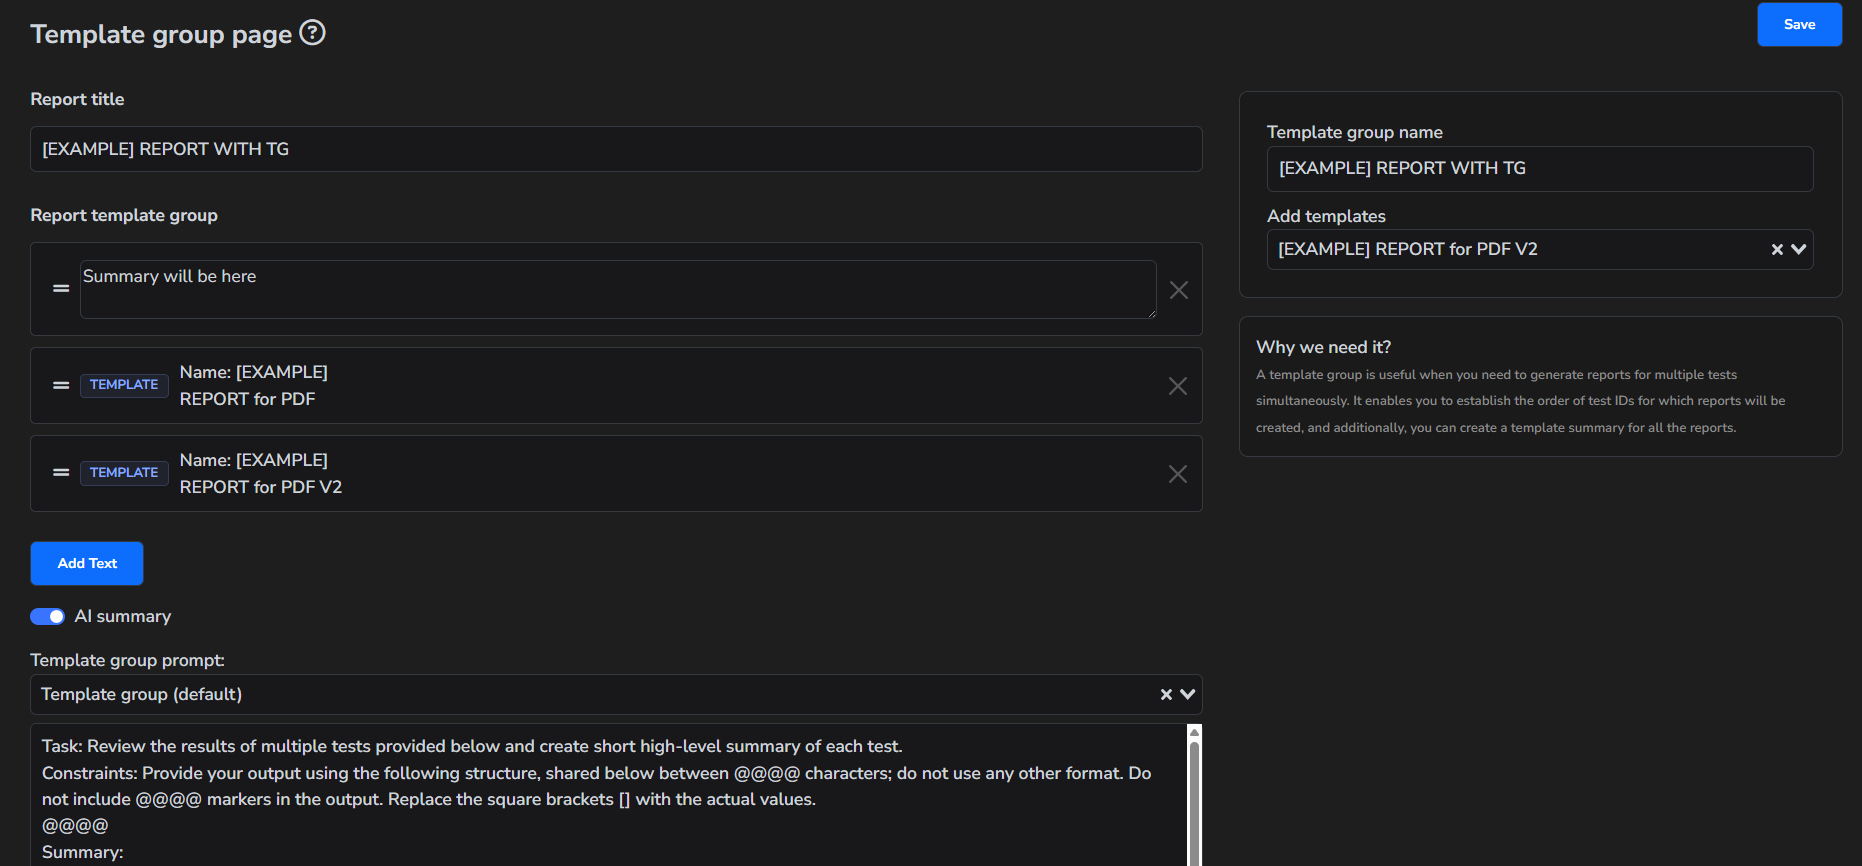Screen dimensions: 1862x866
Task: Click the prompt editor's Task text
Action: pyautogui.click(x=471, y=747)
